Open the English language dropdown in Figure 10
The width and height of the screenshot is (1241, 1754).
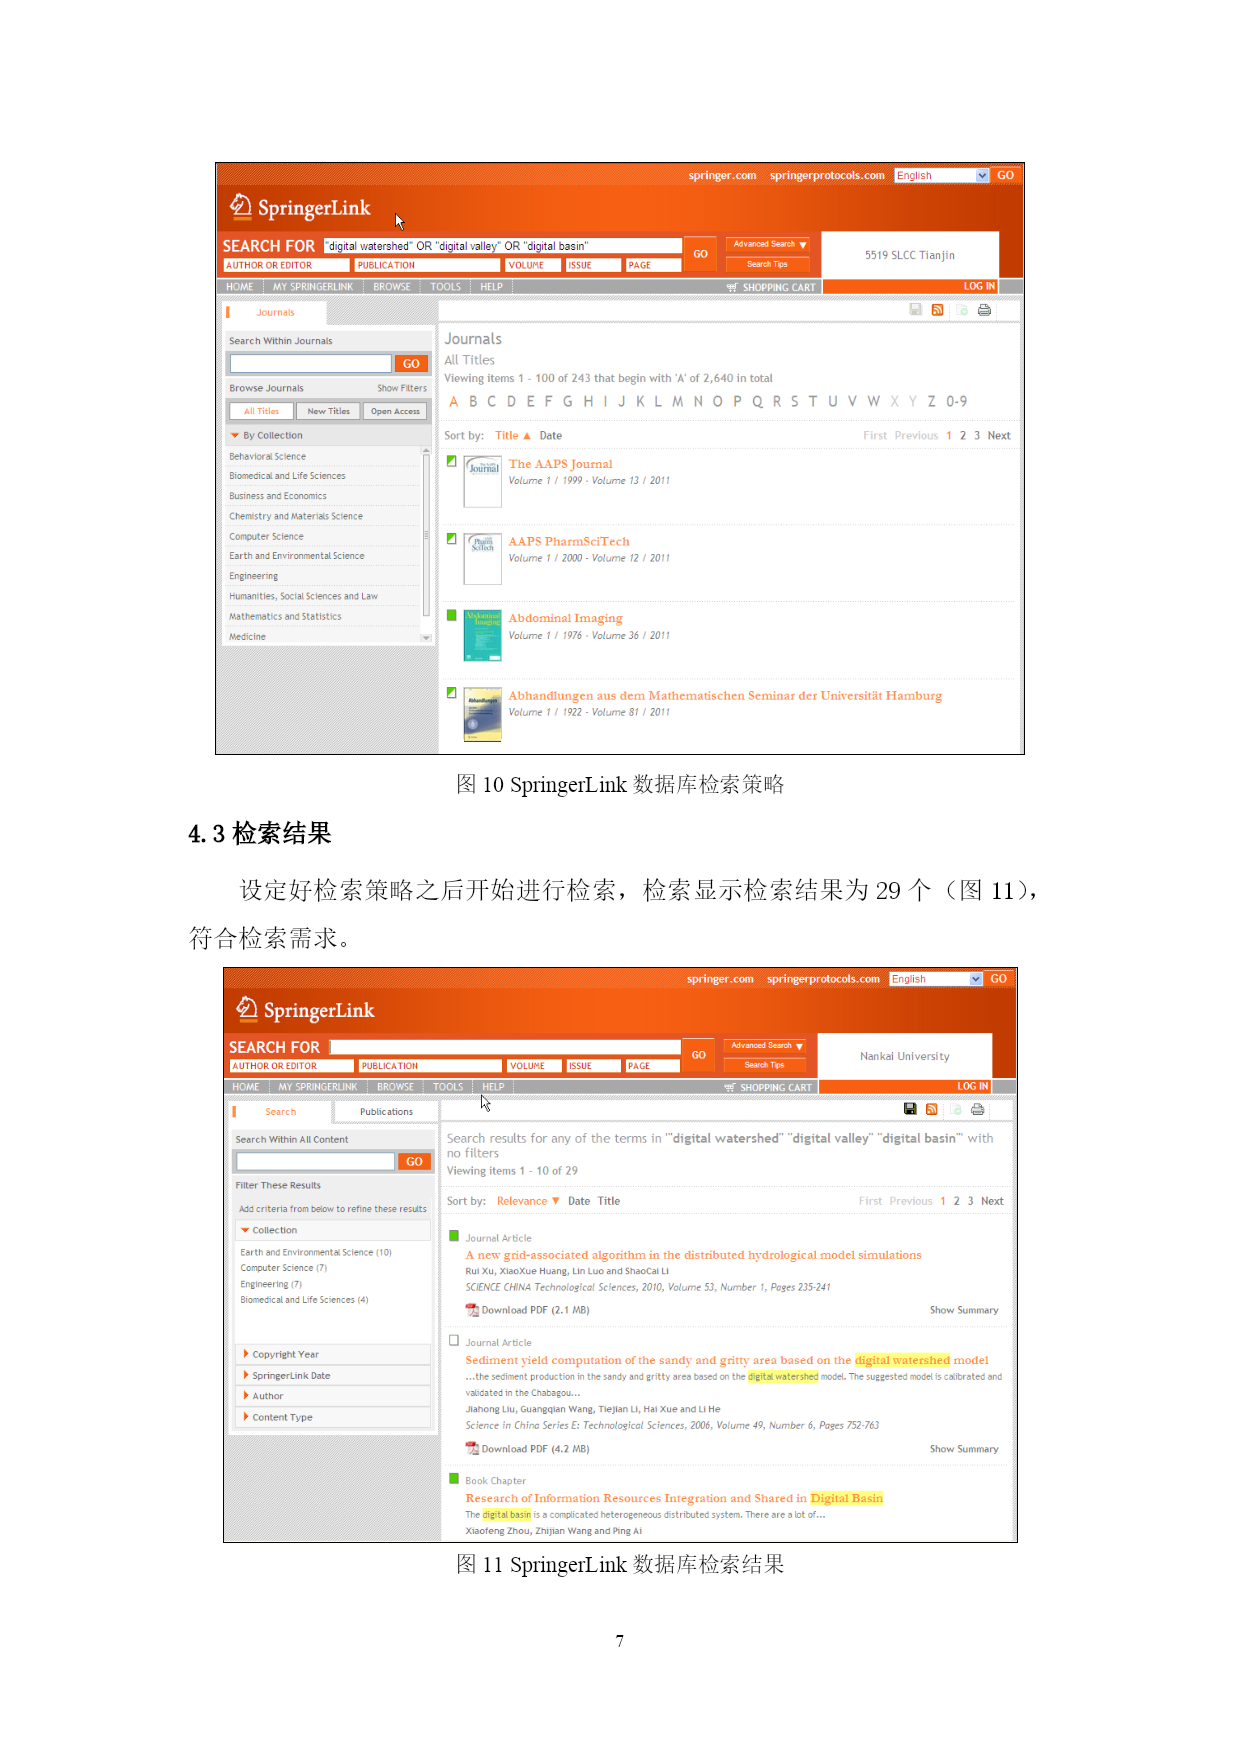(x=942, y=176)
